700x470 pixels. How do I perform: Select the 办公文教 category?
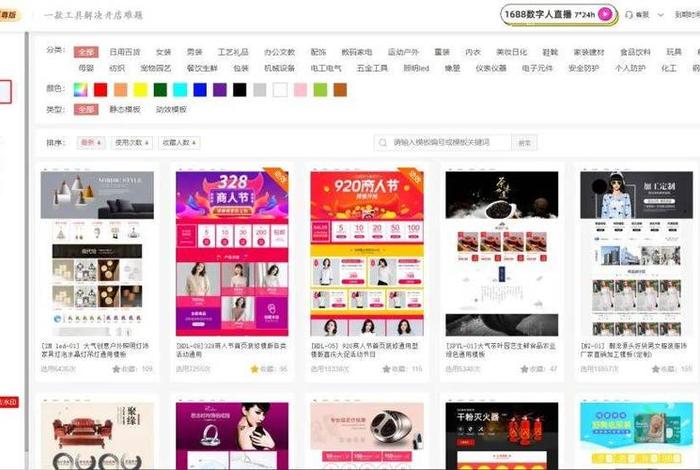click(x=279, y=52)
